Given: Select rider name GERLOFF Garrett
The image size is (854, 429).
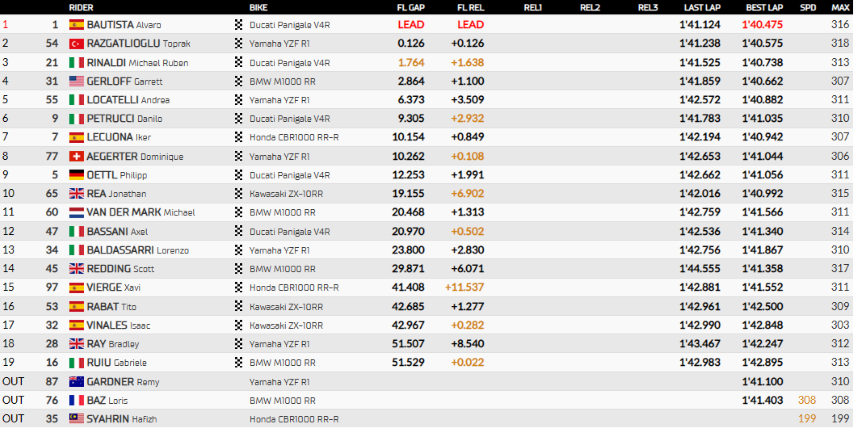Looking at the screenshot, I should (124, 82).
